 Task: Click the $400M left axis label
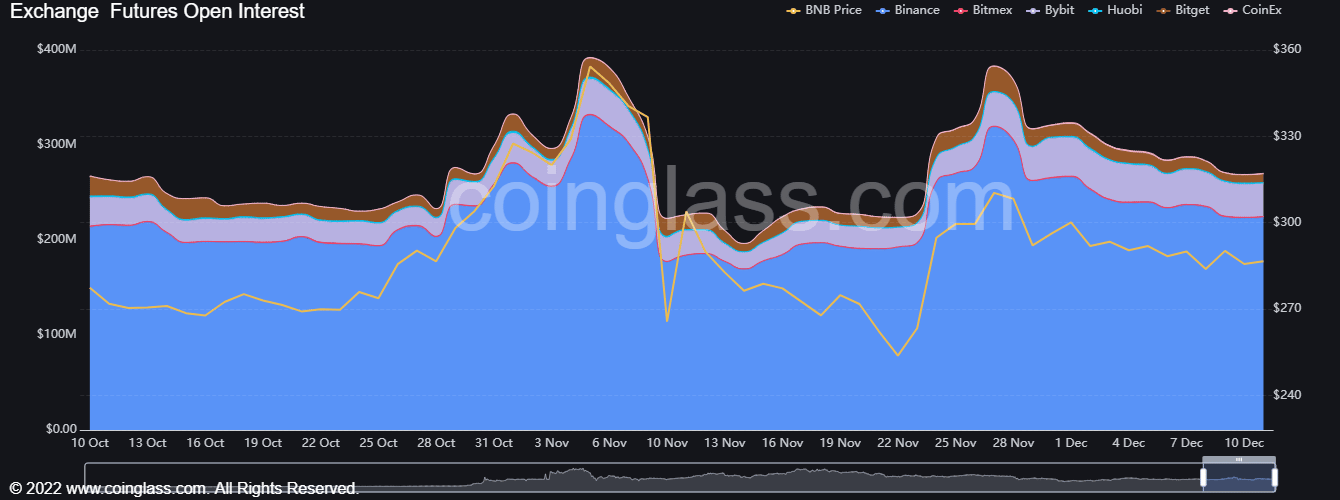click(x=56, y=49)
